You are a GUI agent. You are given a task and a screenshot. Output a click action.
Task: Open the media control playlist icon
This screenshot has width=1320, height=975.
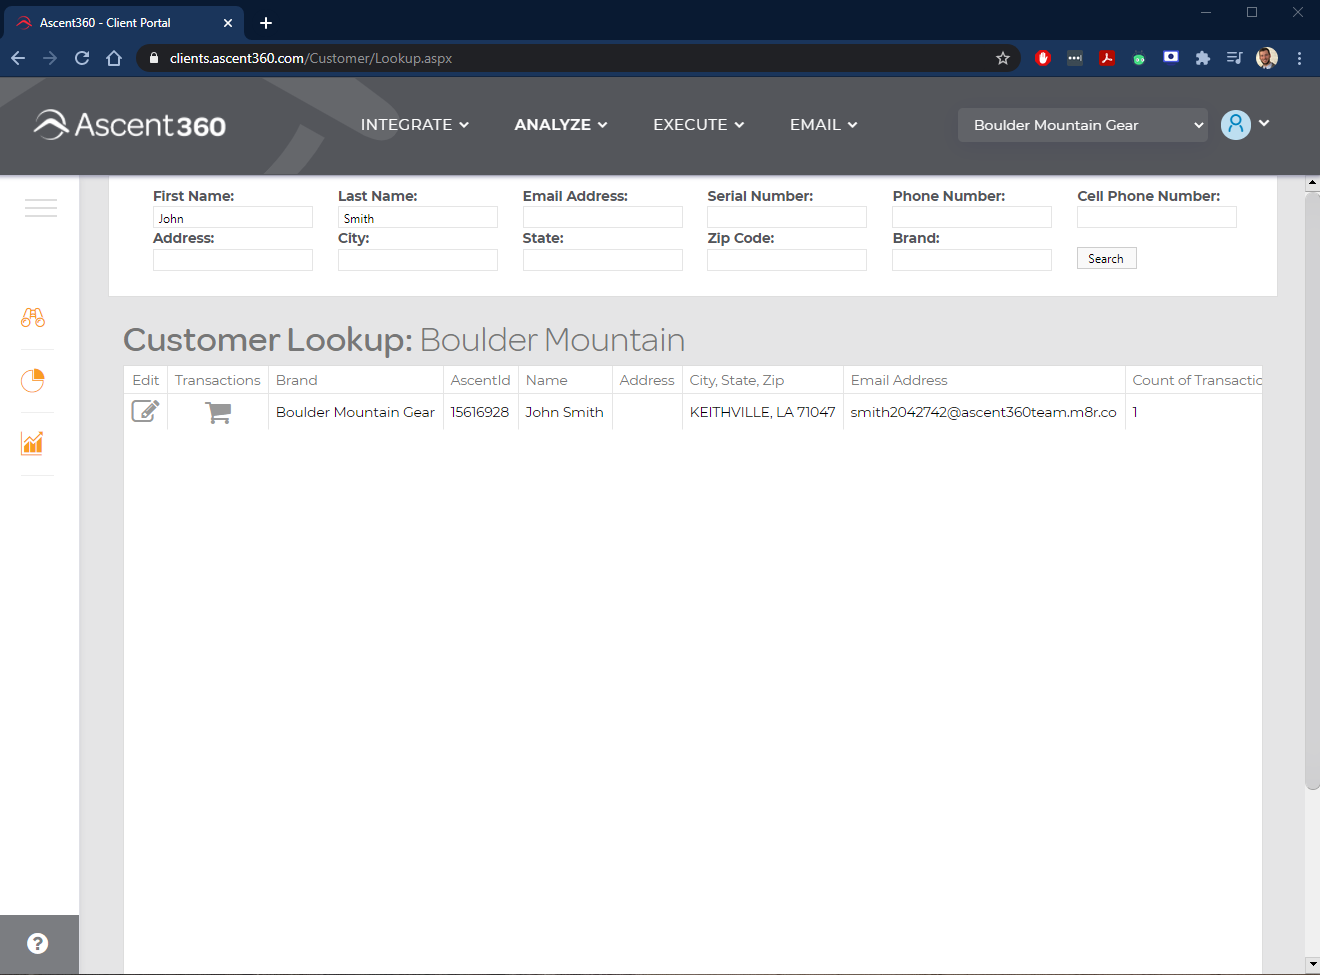(1235, 58)
